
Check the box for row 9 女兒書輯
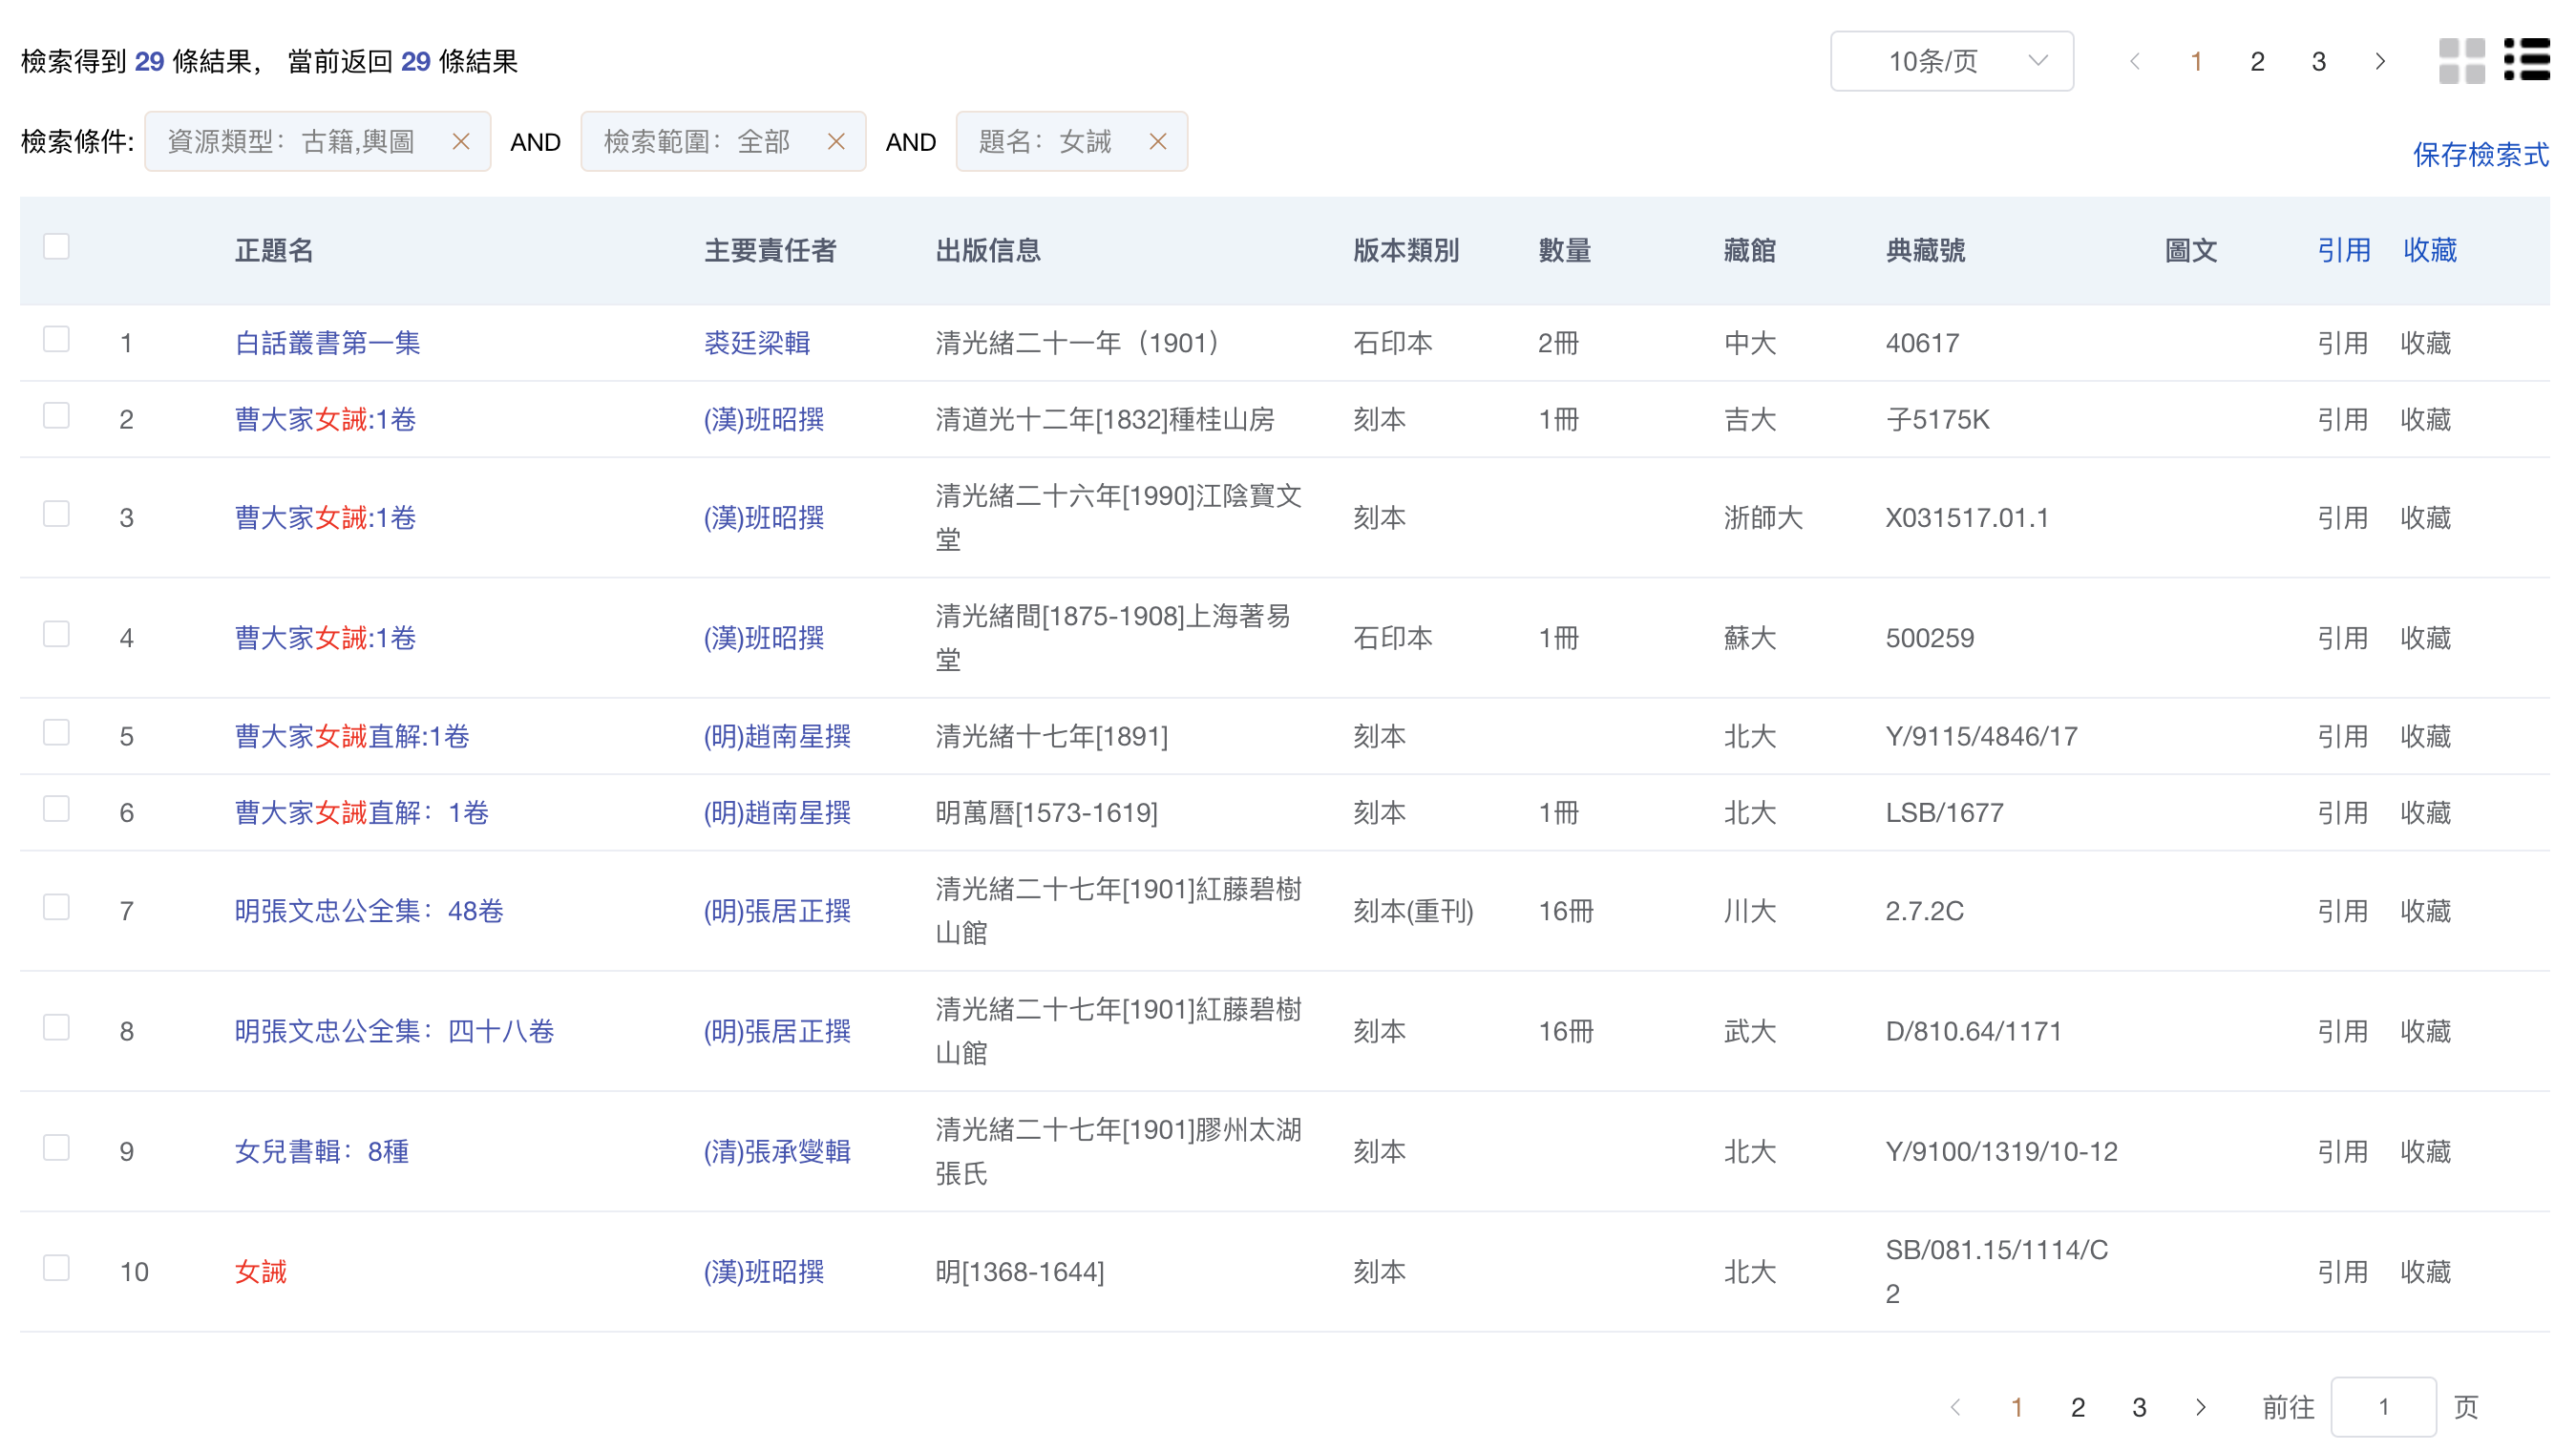coord(56,1147)
